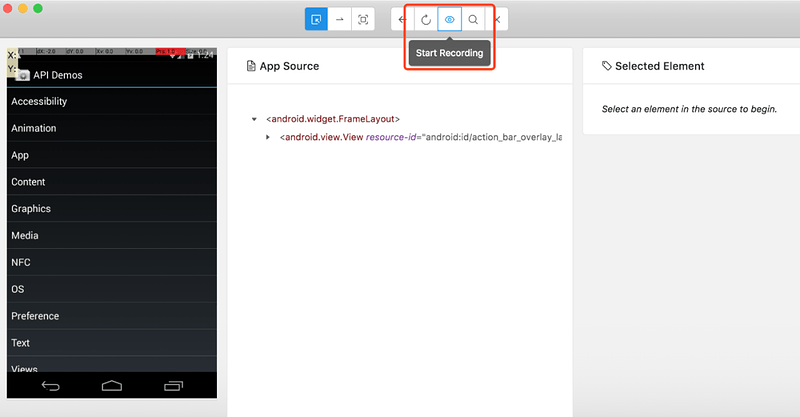800x417 pixels.
Task: Choose the Swipe By Coordinates arrow tool
Action: (340, 19)
